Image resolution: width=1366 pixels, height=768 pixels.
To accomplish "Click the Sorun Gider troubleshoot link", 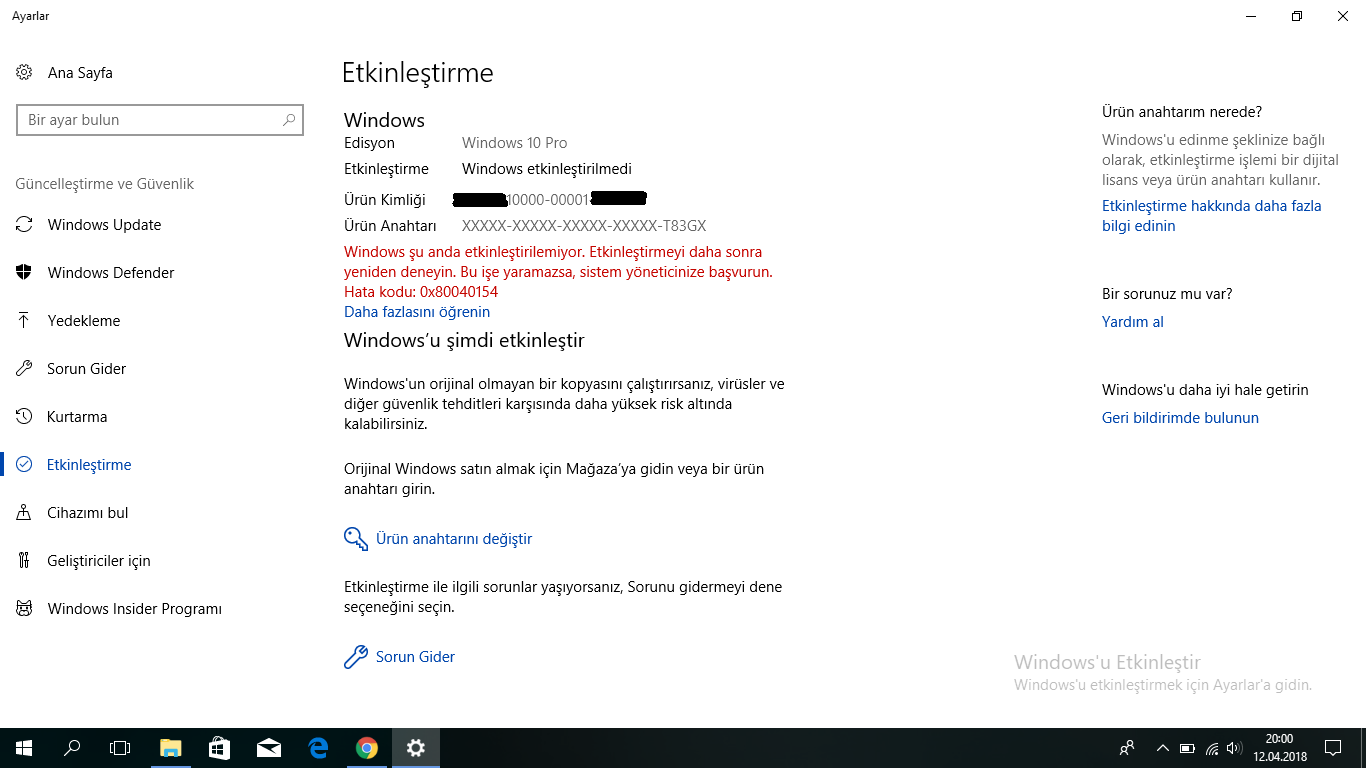I will click(x=415, y=657).
